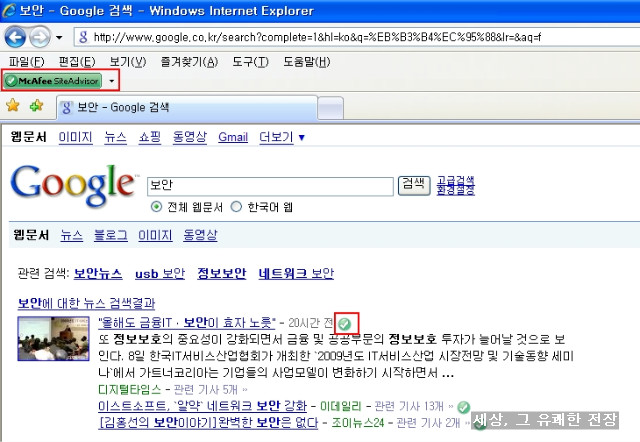
Task: Expand the 더보기 dropdown
Action: 282,137
